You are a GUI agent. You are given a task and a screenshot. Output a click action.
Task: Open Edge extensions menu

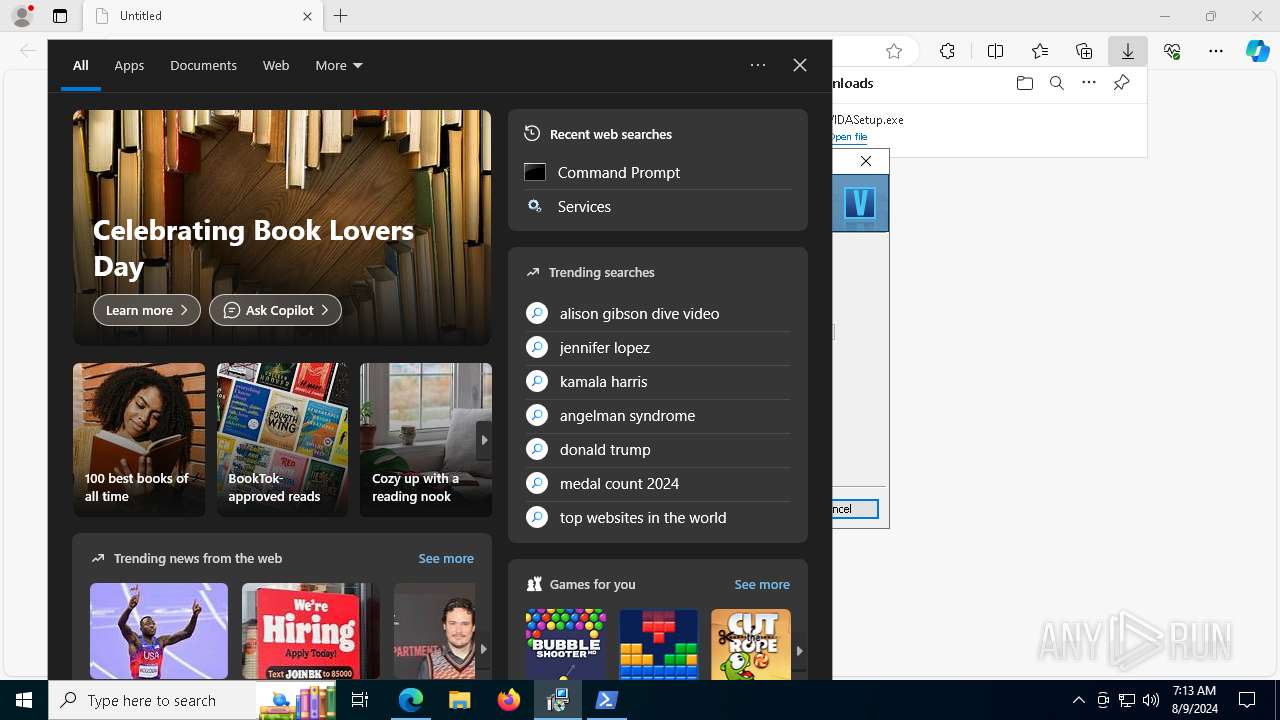[947, 51]
